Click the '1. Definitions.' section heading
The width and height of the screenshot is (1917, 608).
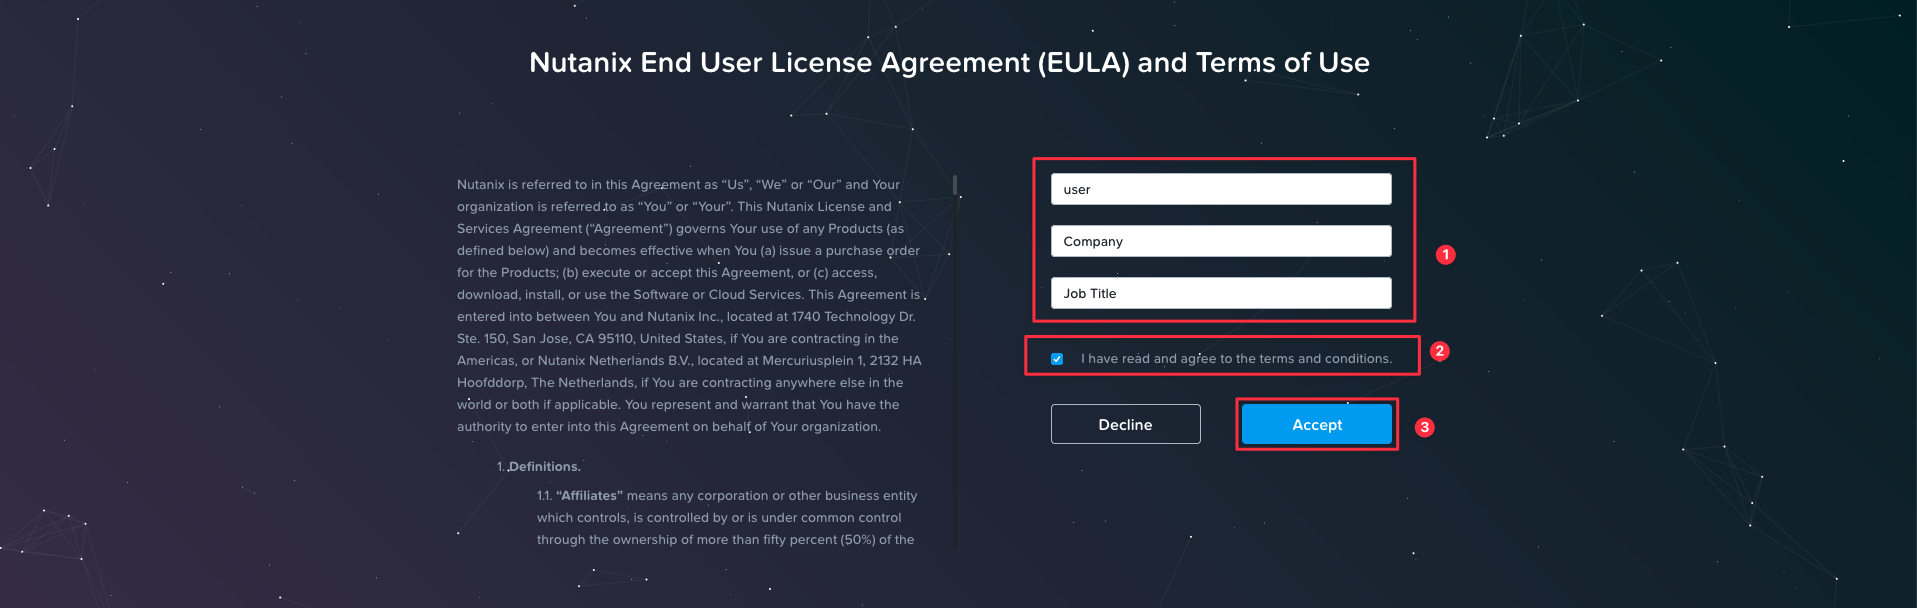538,467
